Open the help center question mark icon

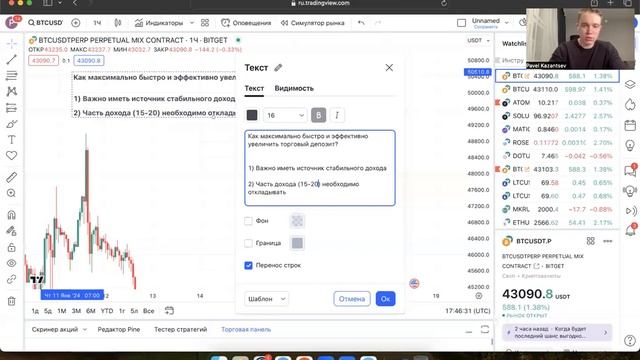(x=630, y=340)
